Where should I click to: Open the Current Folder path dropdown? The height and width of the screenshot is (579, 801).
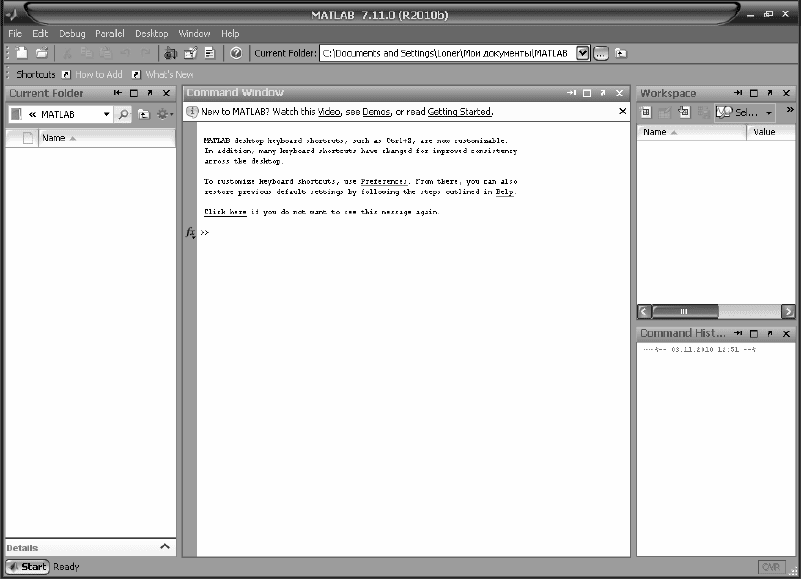(582, 53)
